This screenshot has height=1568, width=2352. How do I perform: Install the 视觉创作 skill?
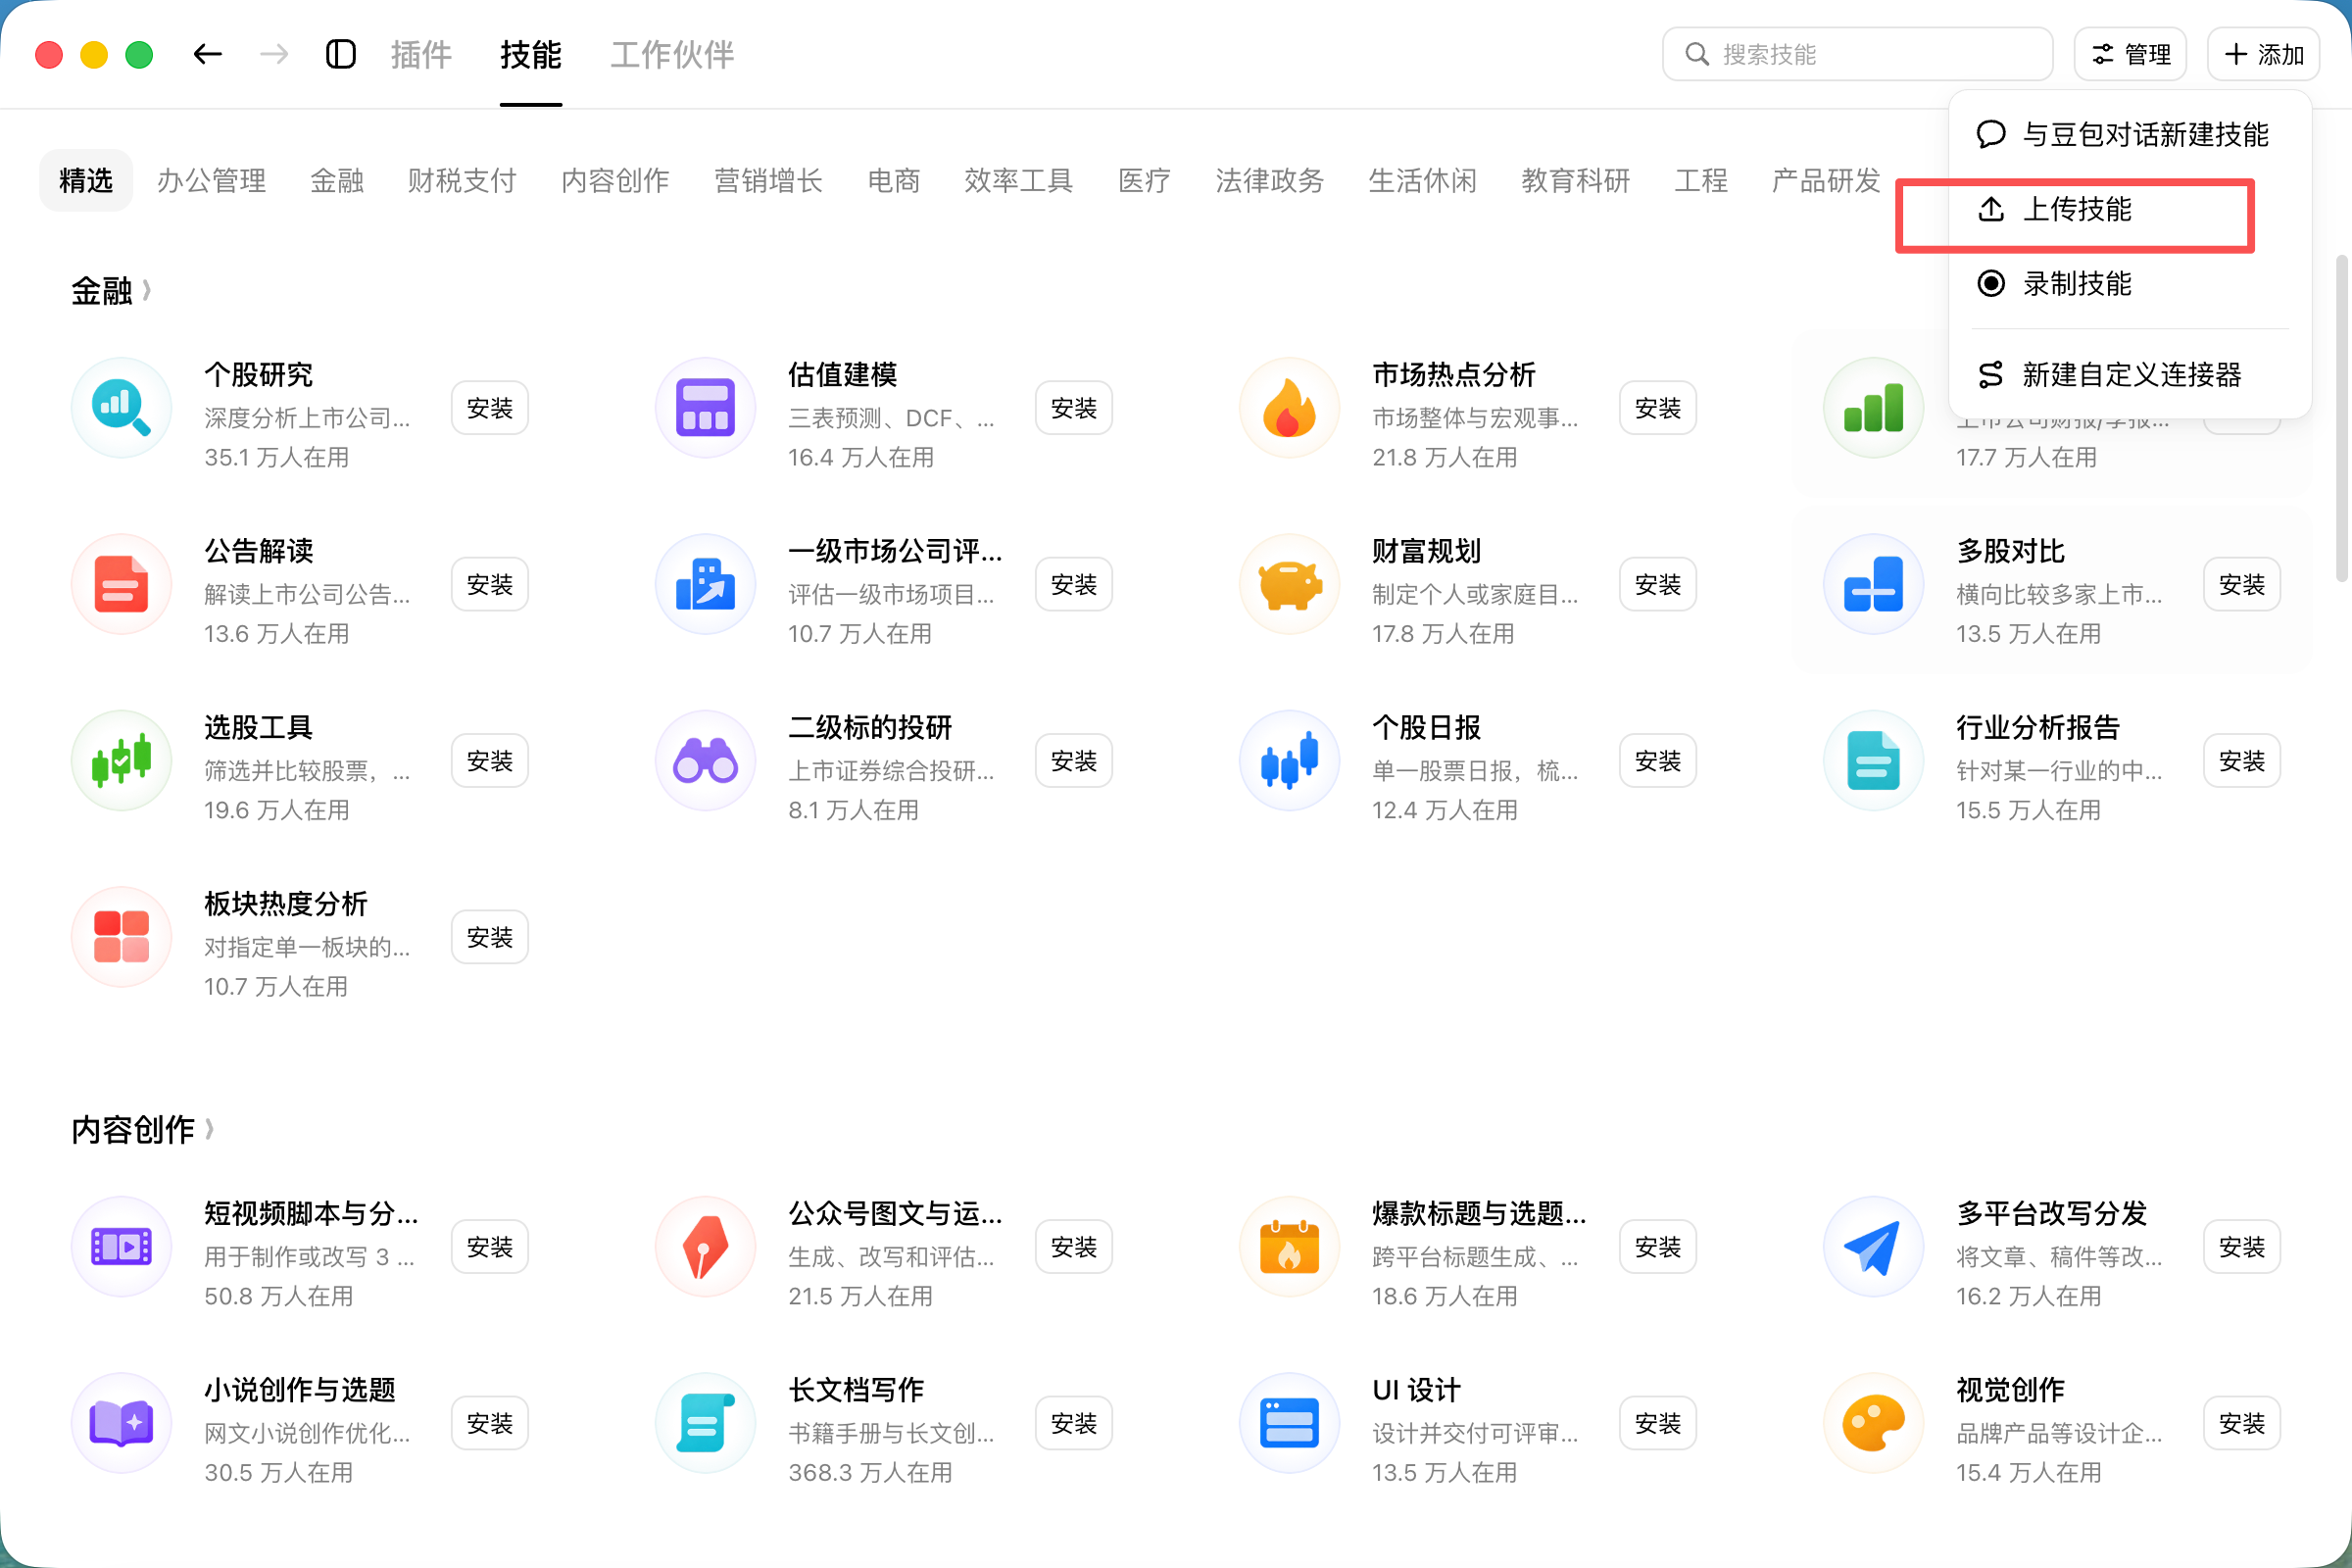(x=2242, y=1423)
